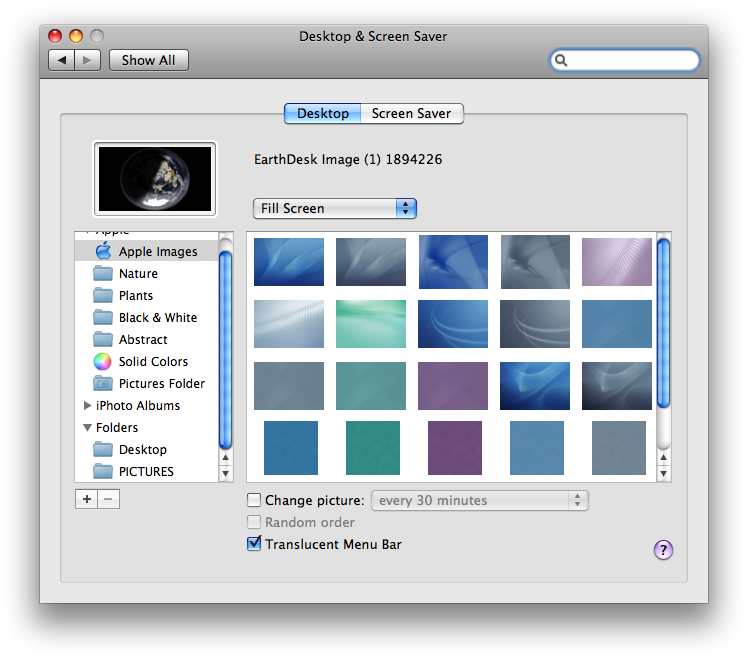748x658 pixels.
Task: Select Solid Colors in the source list
Action: tap(146, 361)
